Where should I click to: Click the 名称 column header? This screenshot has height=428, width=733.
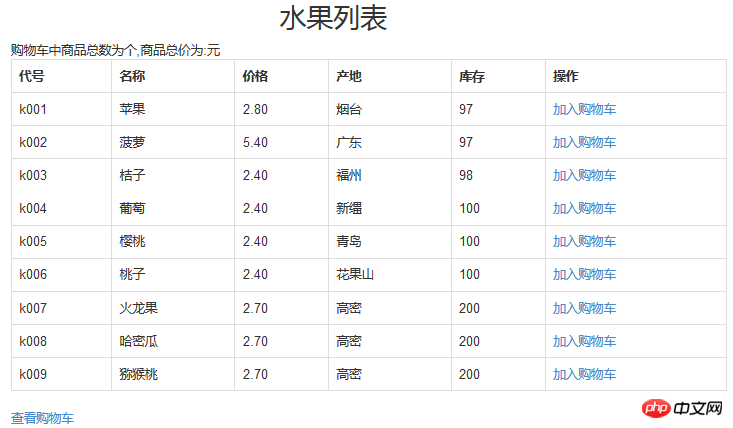pyautogui.click(x=132, y=76)
